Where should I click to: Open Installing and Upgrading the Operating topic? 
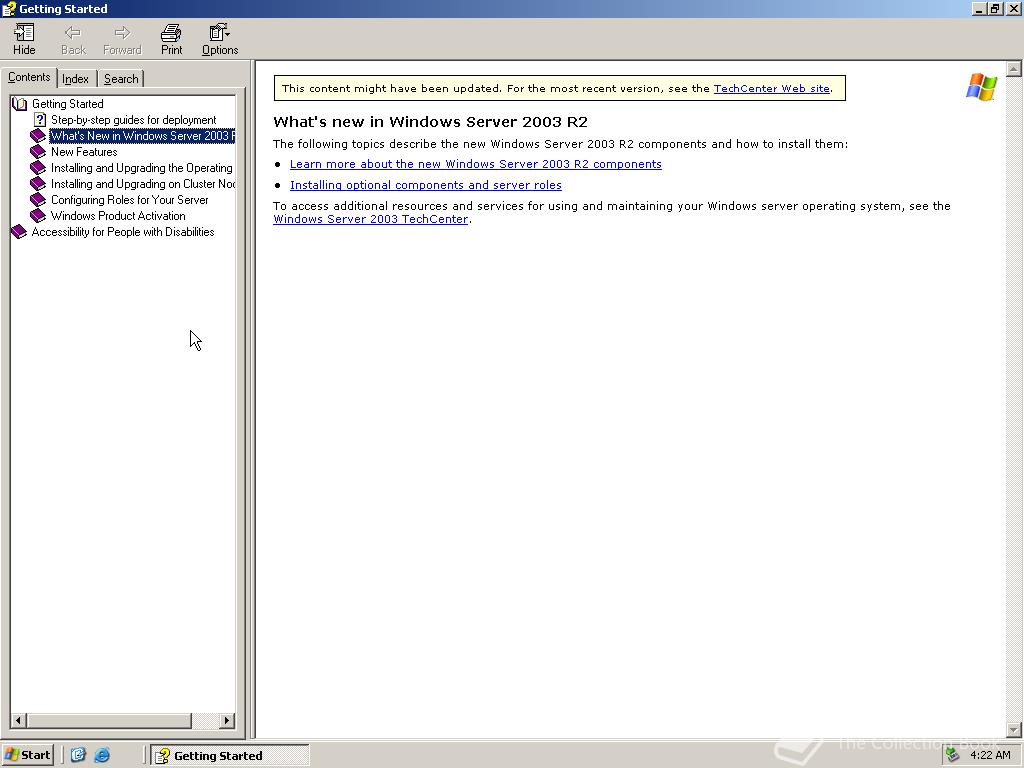coord(142,168)
